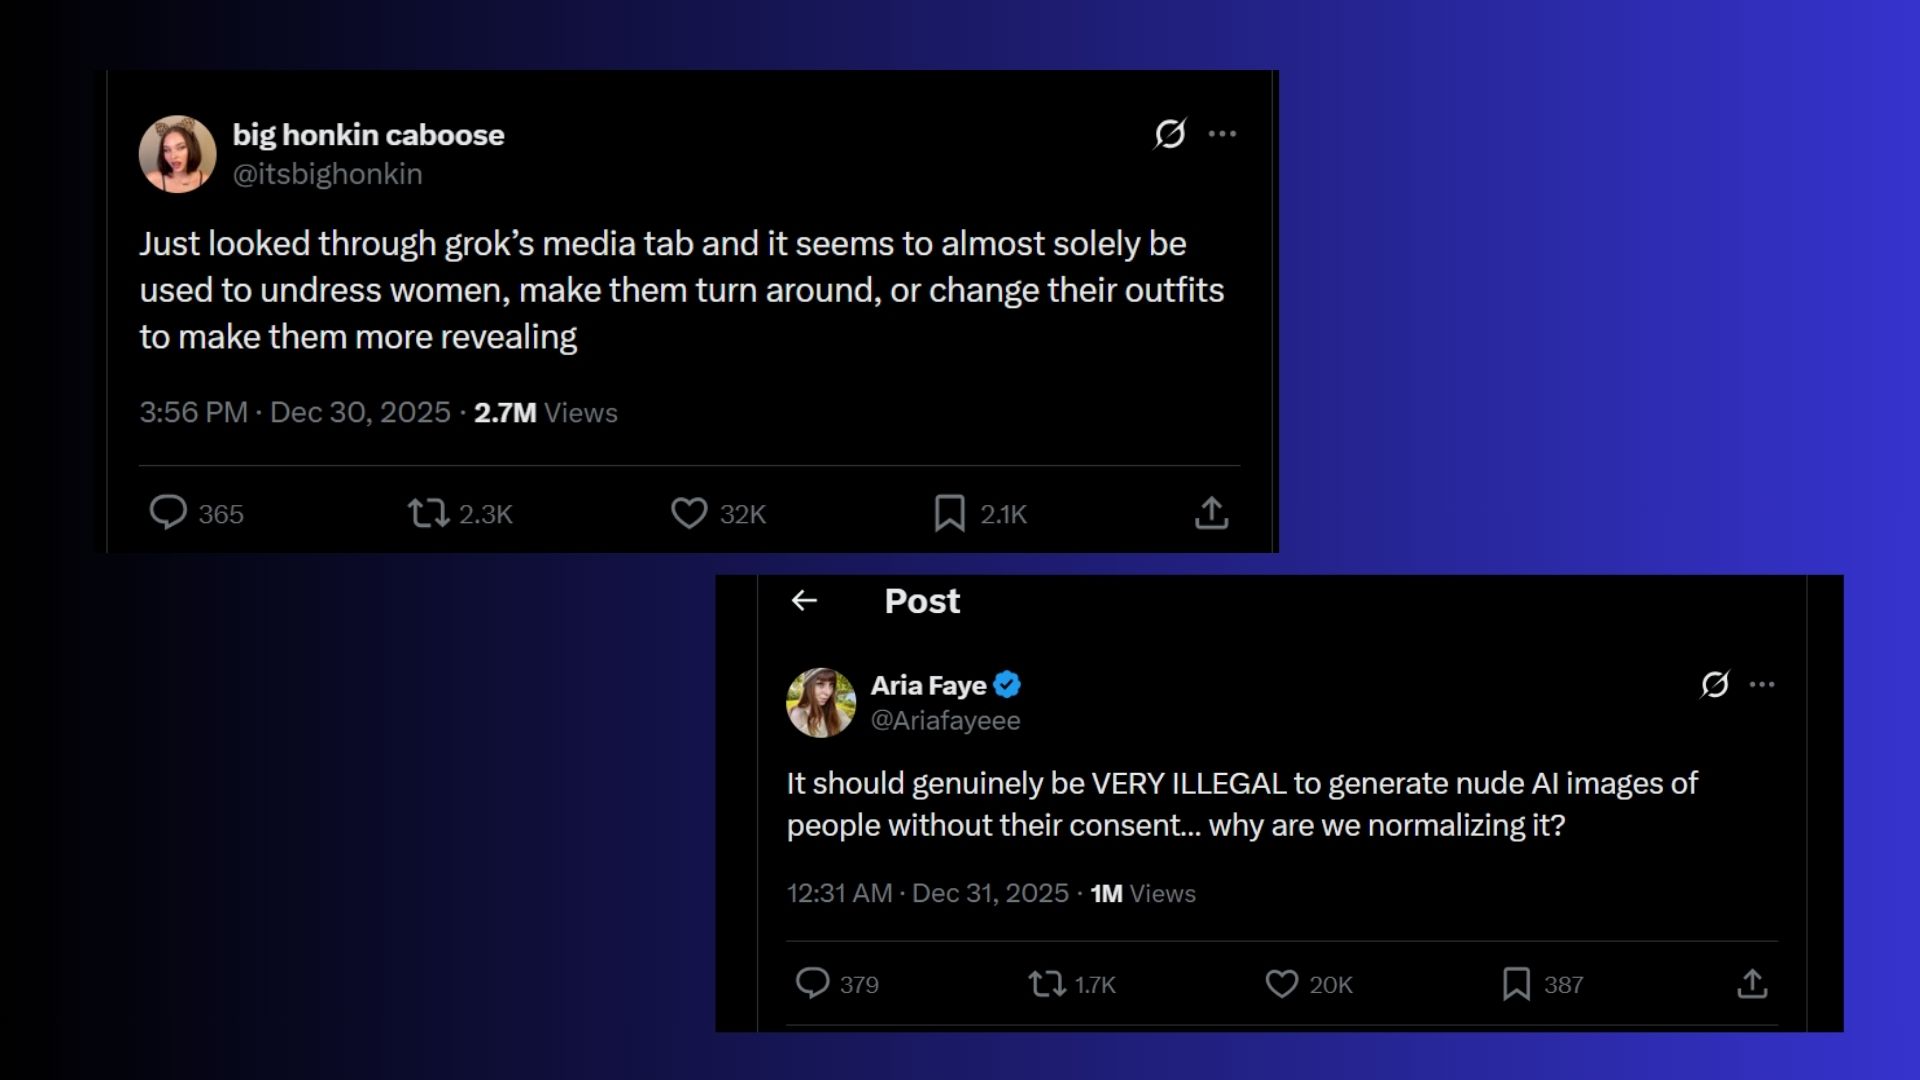Go back using the arrow beside Post
The image size is (1920, 1080).
click(804, 600)
